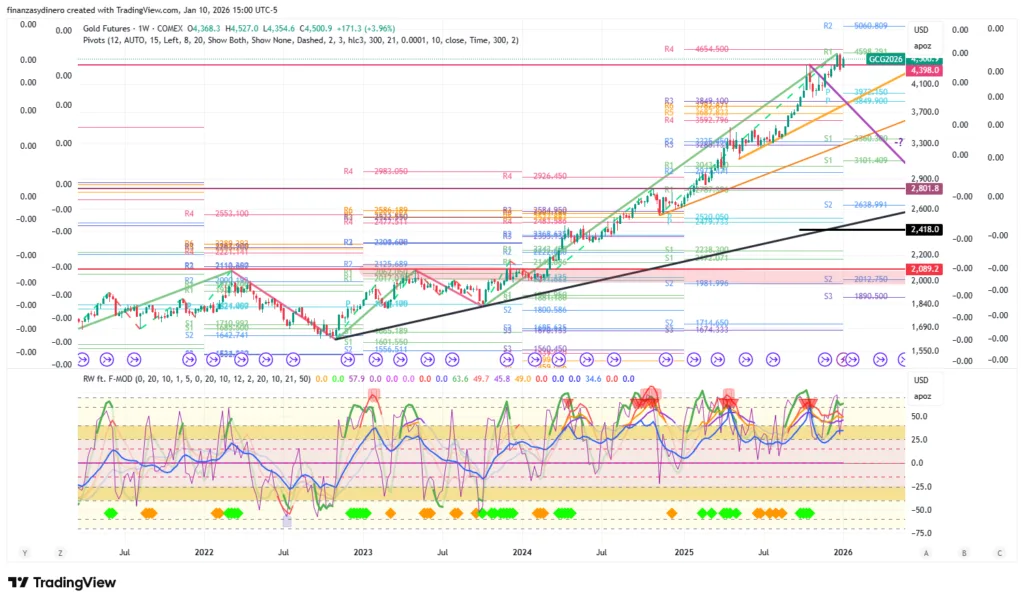Viewport: 1024px width, 603px height.
Task: Click the 2,089.2 red price level label
Action: click(924, 269)
